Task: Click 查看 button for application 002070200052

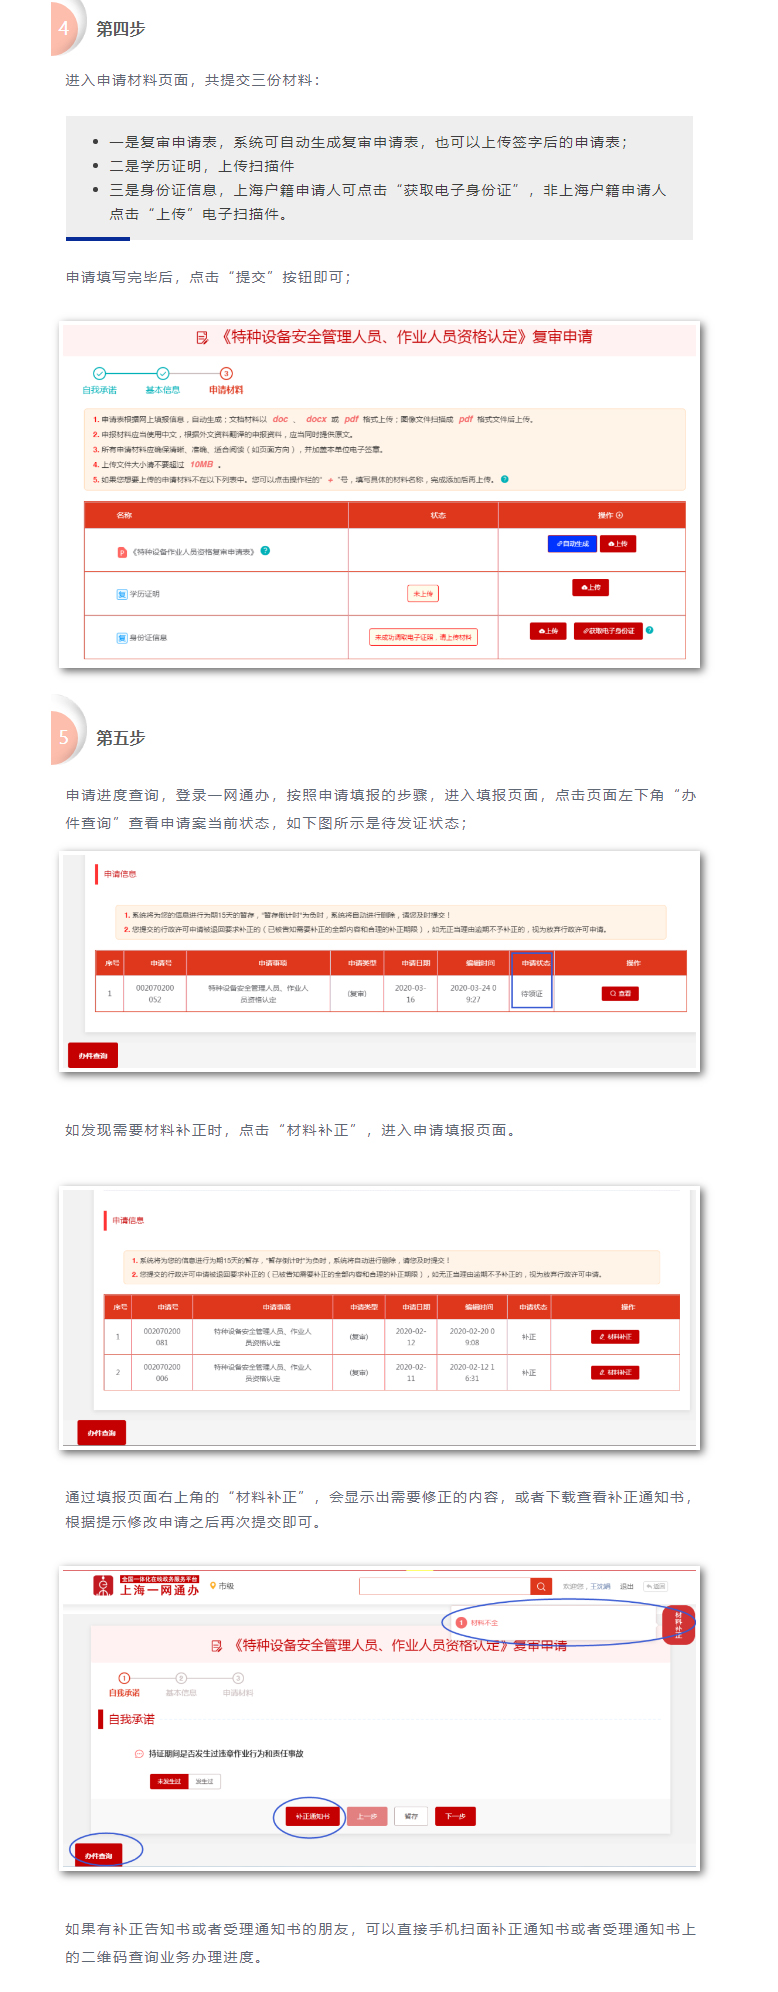Action: pos(619,993)
